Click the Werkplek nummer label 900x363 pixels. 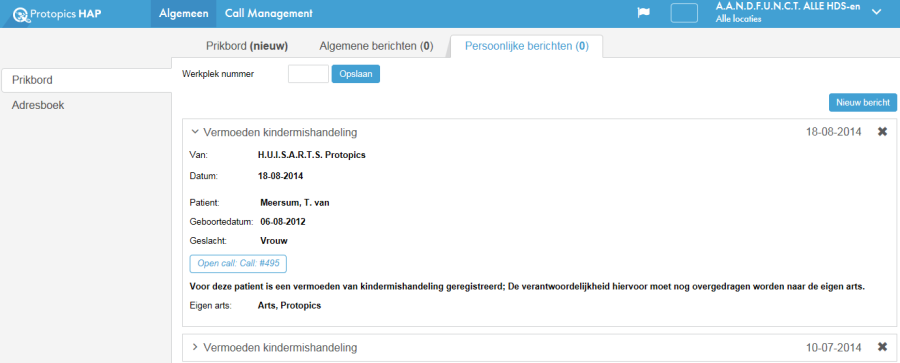pyautogui.click(x=218, y=74)
